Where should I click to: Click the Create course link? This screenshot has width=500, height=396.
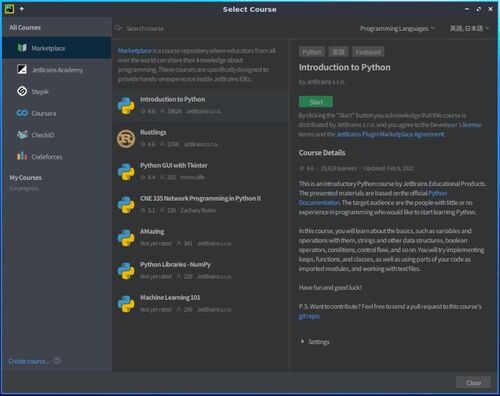pyautogui.click(x=29, y=361)
